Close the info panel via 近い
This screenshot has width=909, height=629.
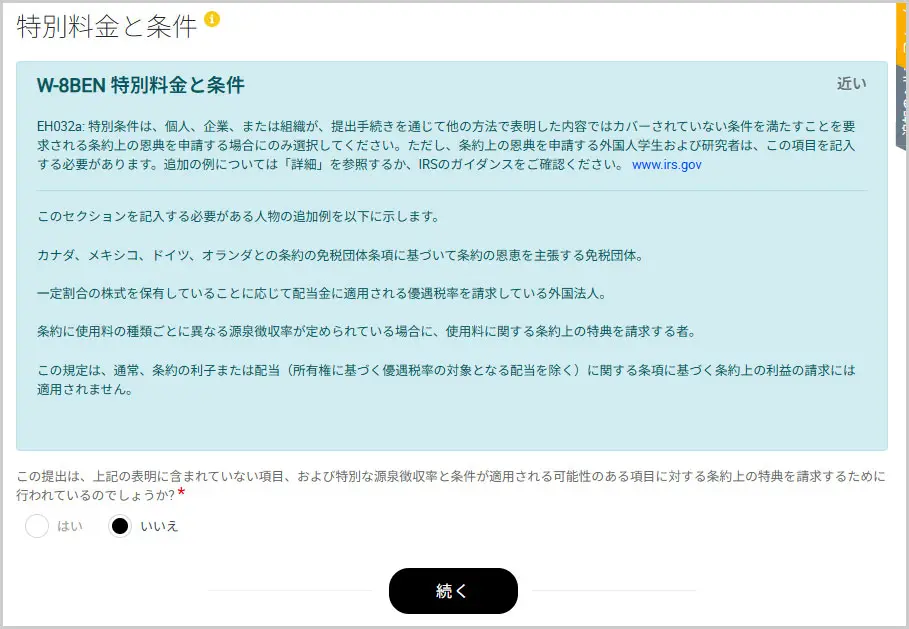pos(851,84)
